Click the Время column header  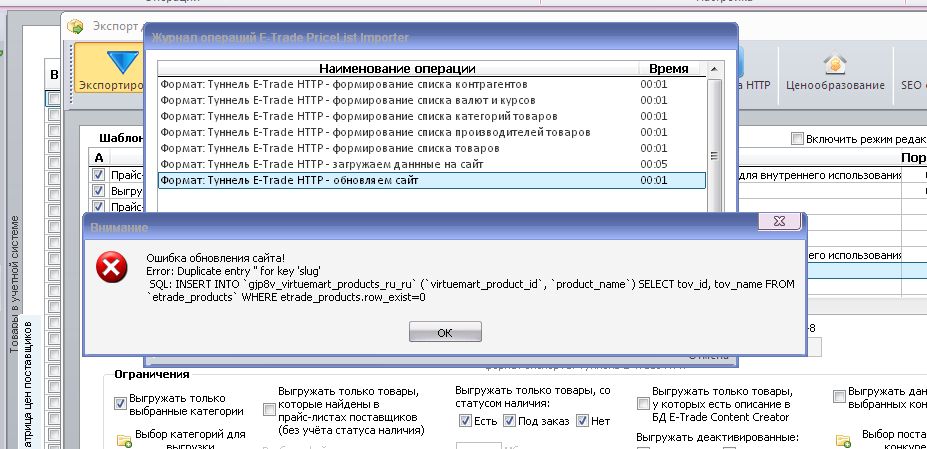668,68
